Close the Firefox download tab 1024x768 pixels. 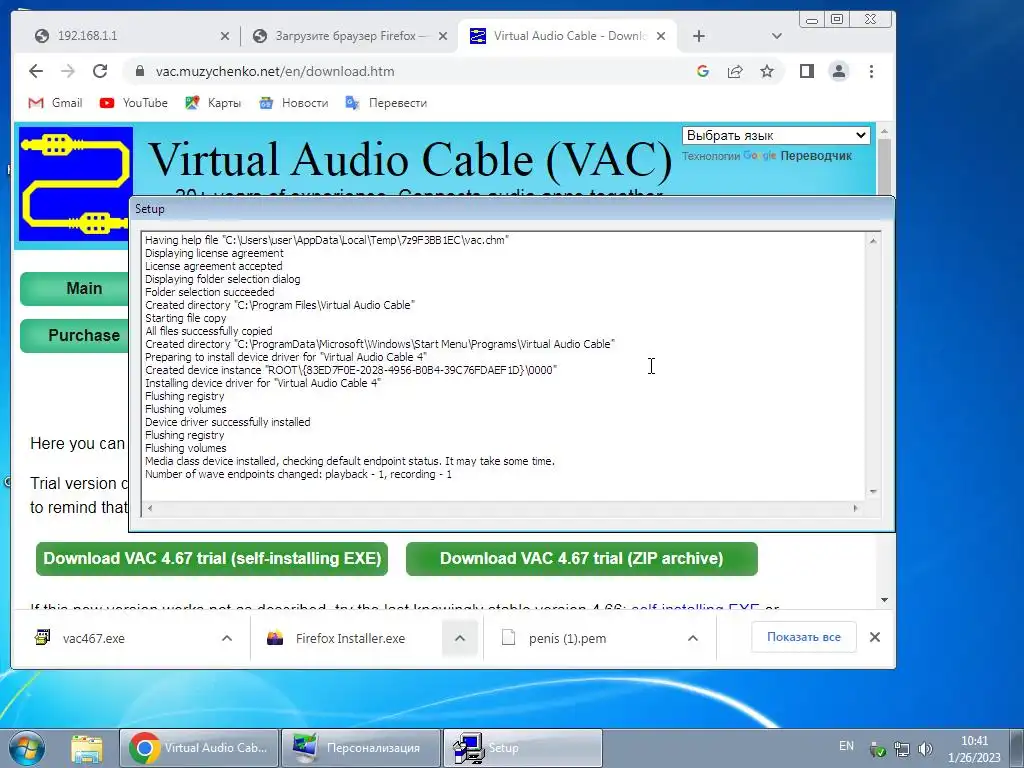tap(443, 36)
